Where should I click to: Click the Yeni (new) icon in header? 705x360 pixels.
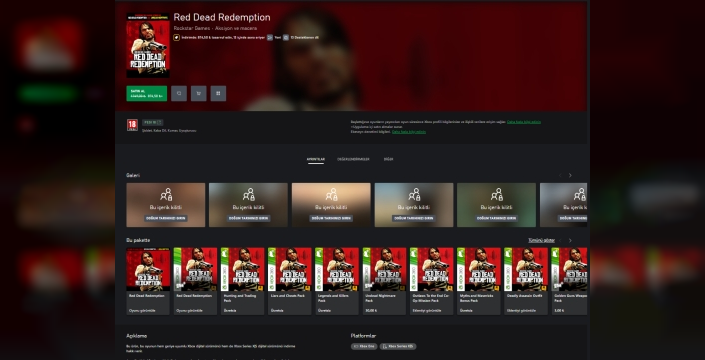click(270, 37)
